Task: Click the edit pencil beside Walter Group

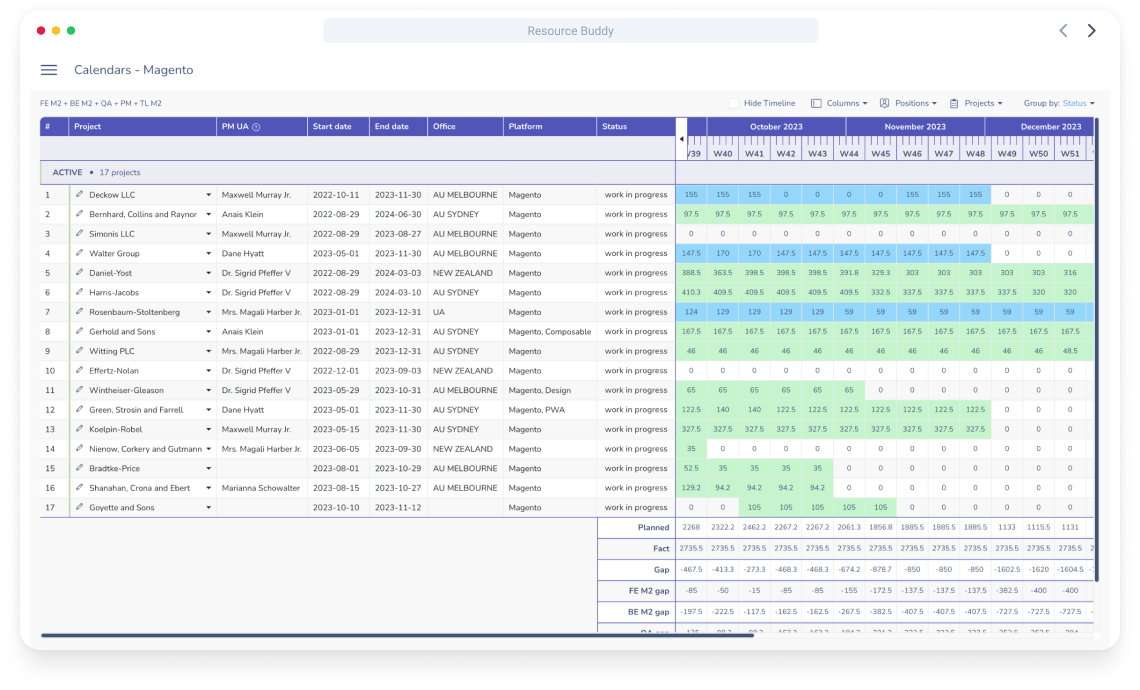Action: 80,254
